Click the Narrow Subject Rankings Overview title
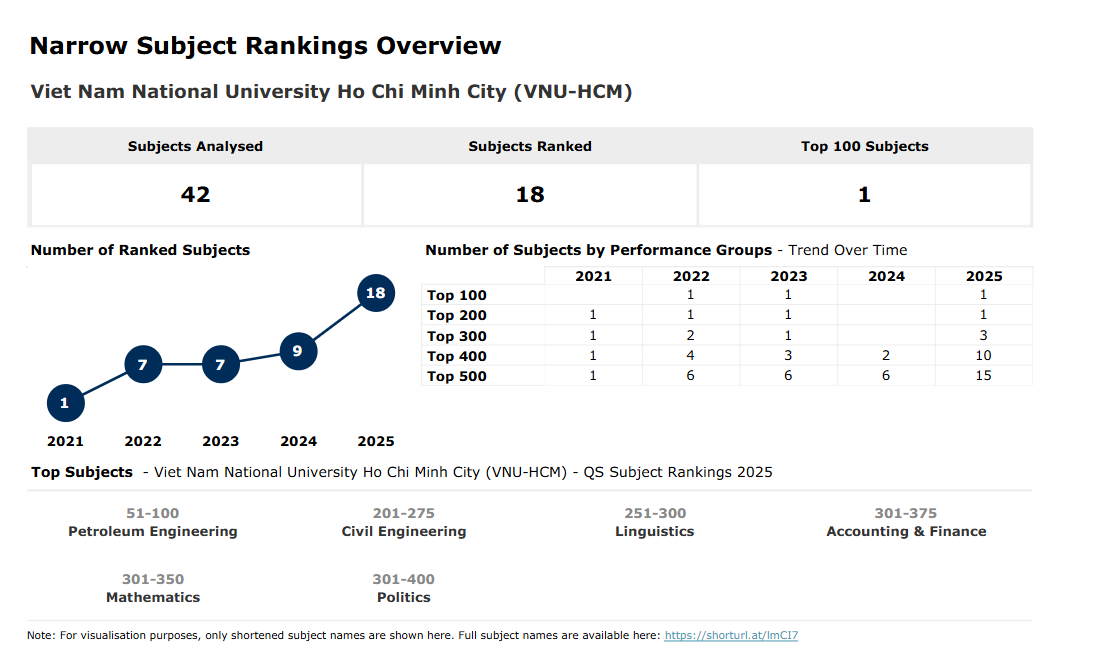This screenshot has width=1108, height=654. [266, 45]
